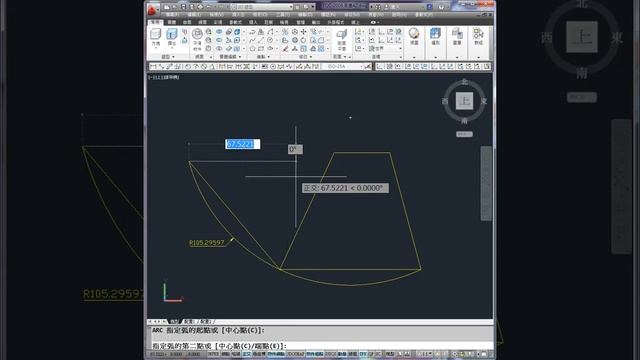Image resolution: width=640 pixels, height=360 pixels.
Task: Toggle 極座標 polar tracking in status bar
Action: pyautogui.click(x=259, y=354)
